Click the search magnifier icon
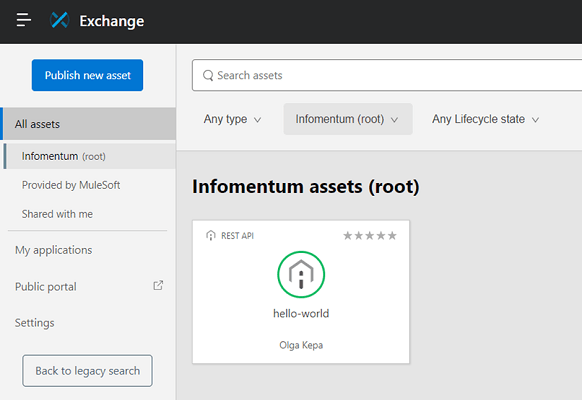Image resolution: width=582 pixels, height=400 pixels. [x=208, y=75]
